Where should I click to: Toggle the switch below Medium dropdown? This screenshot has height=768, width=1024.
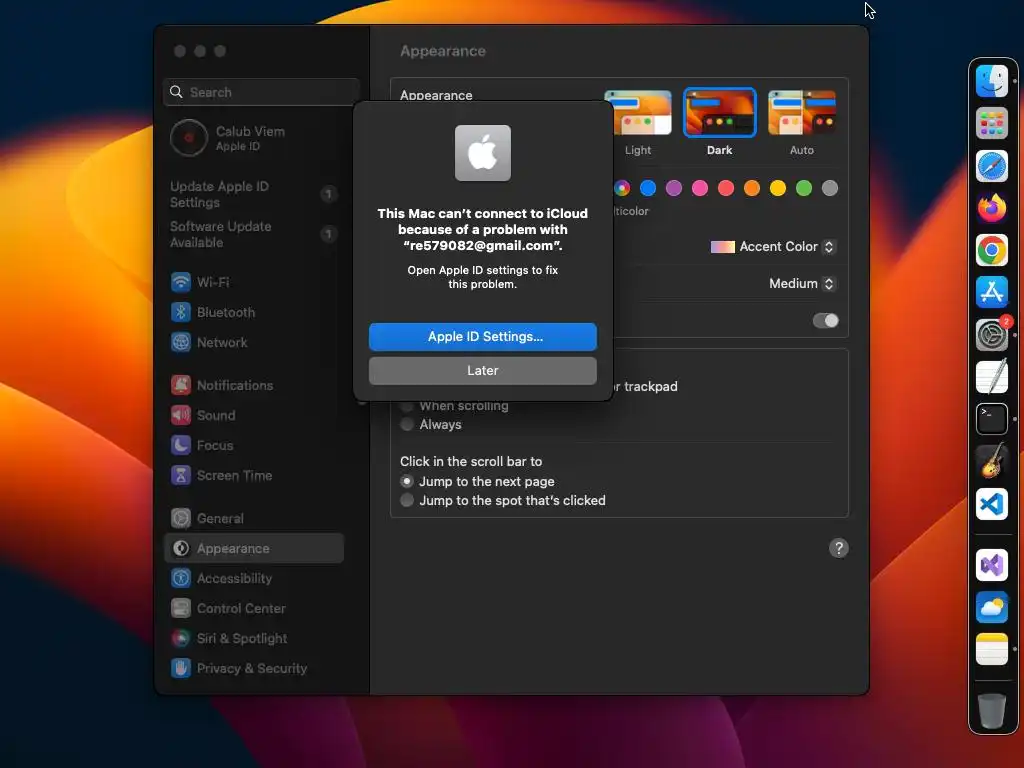coord(825,321)
